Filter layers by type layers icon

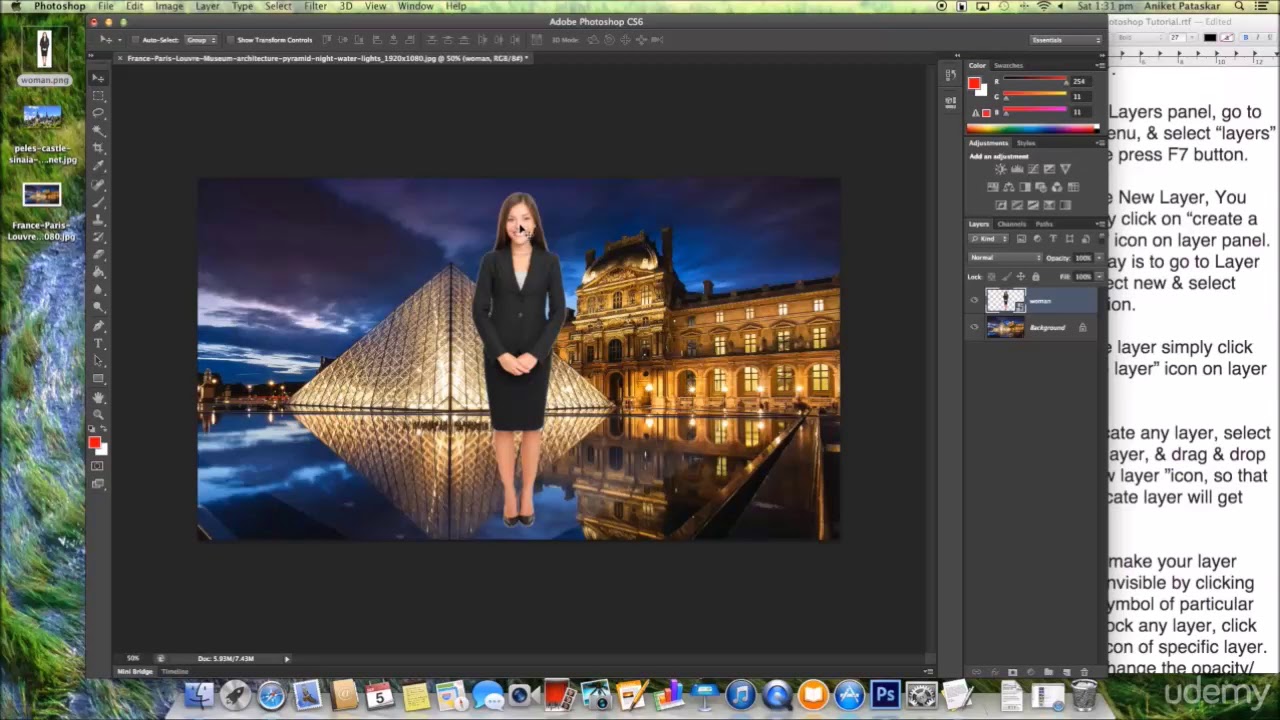pyautogui.click(x=1053, y=239)
